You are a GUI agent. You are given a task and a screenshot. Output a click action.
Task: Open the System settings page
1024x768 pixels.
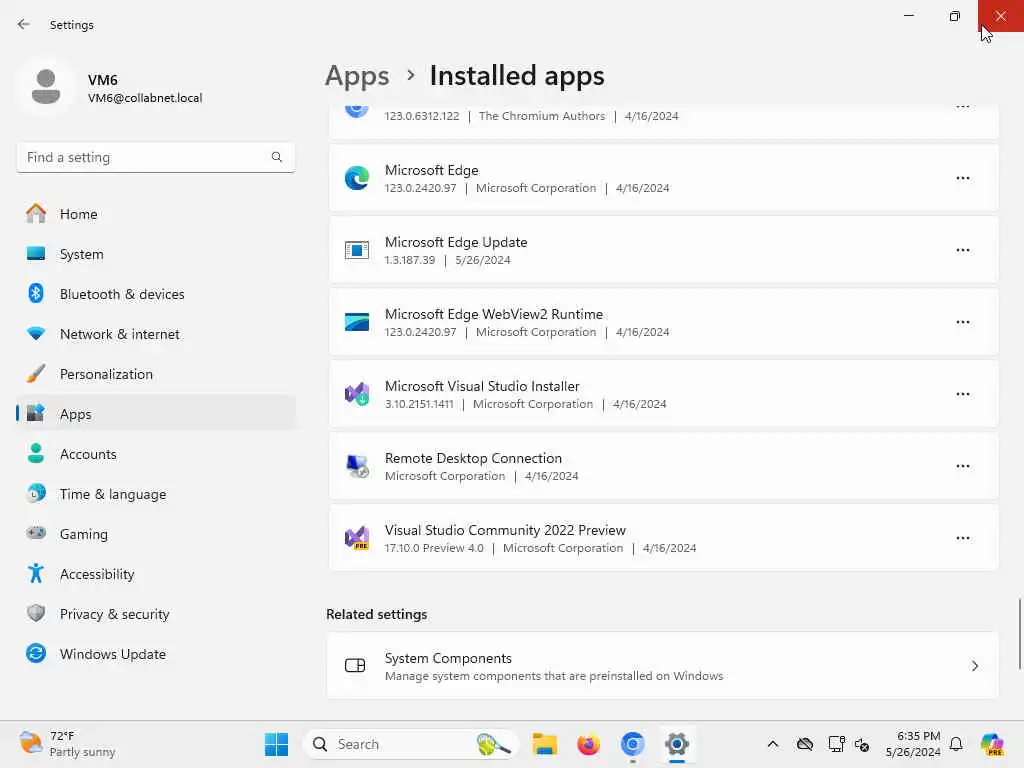click(155, 254)
